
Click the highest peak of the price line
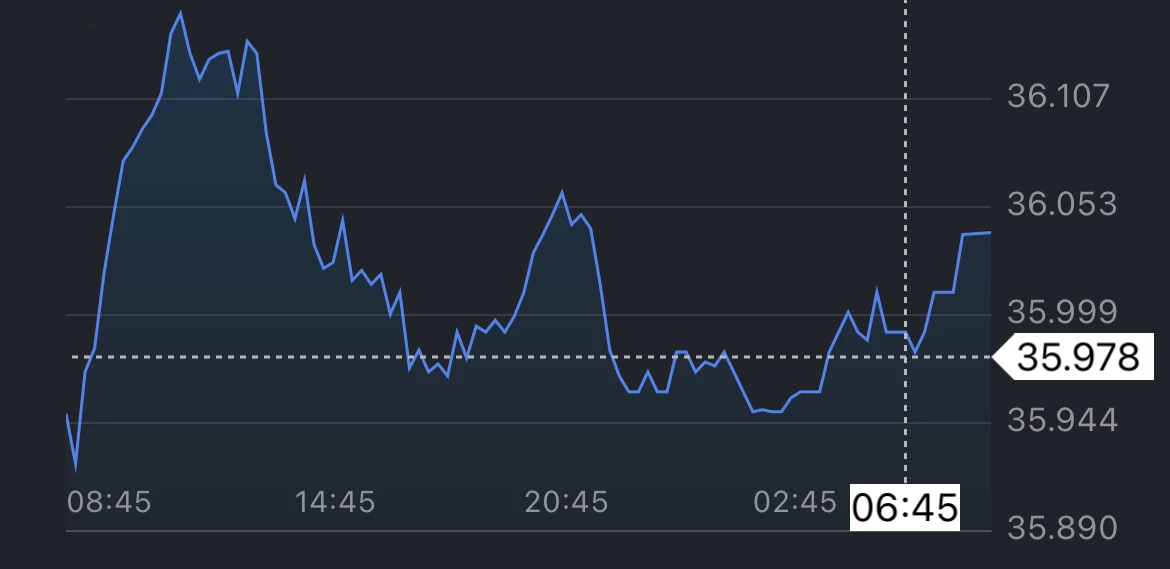tap(181, 13)
